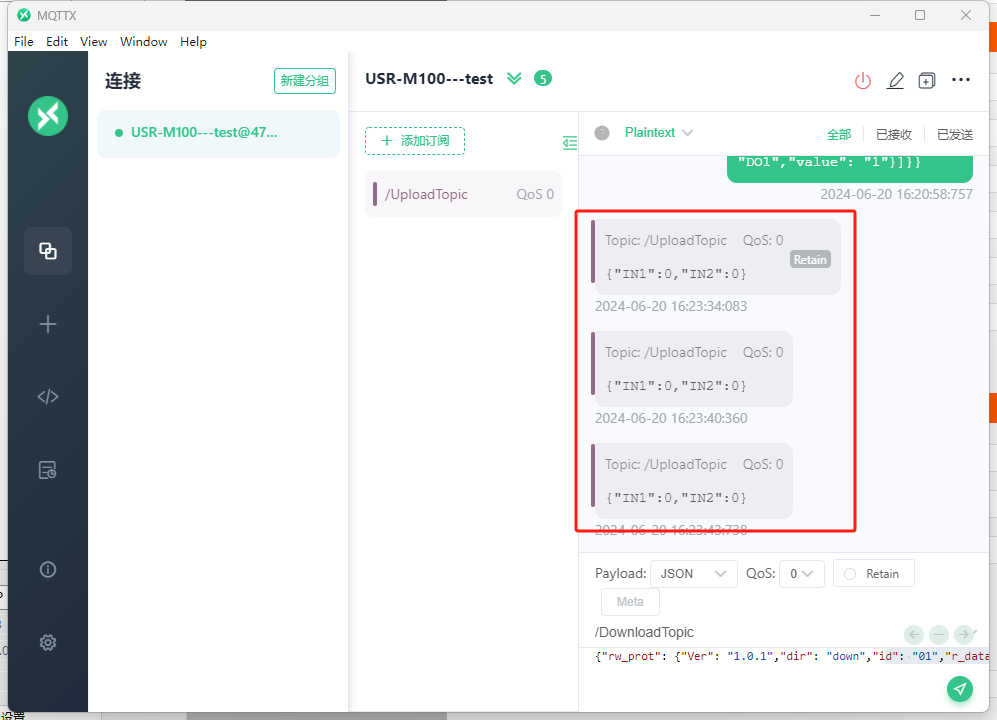Click the power disconnect icon
The image size is (997, 720).
point(862,81)
